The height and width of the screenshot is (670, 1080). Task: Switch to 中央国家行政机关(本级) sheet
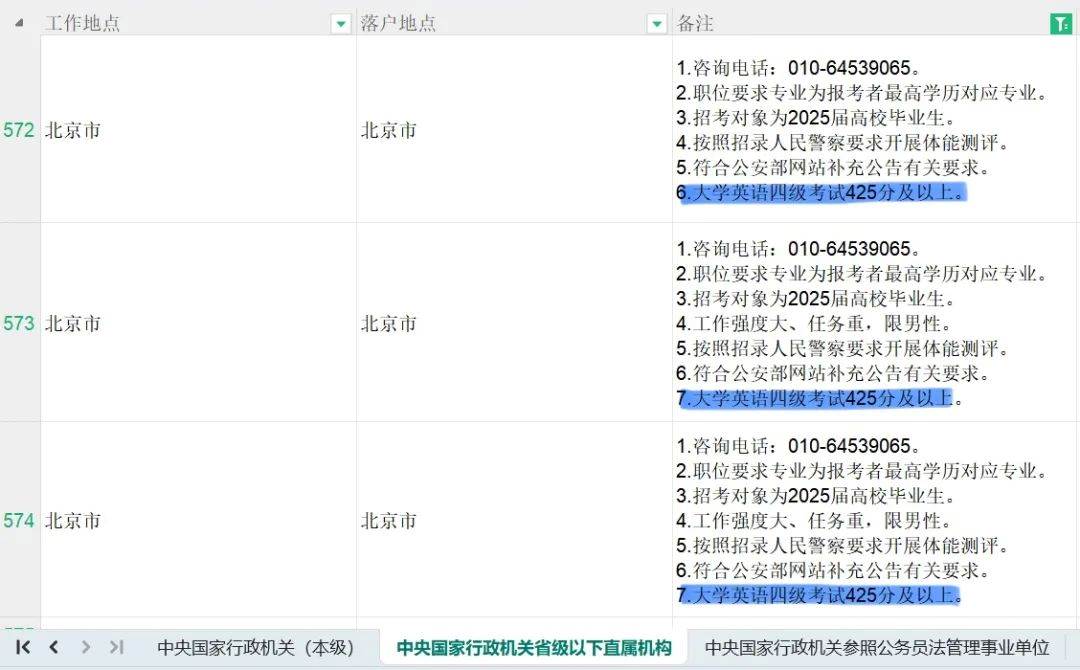point(256,647)
